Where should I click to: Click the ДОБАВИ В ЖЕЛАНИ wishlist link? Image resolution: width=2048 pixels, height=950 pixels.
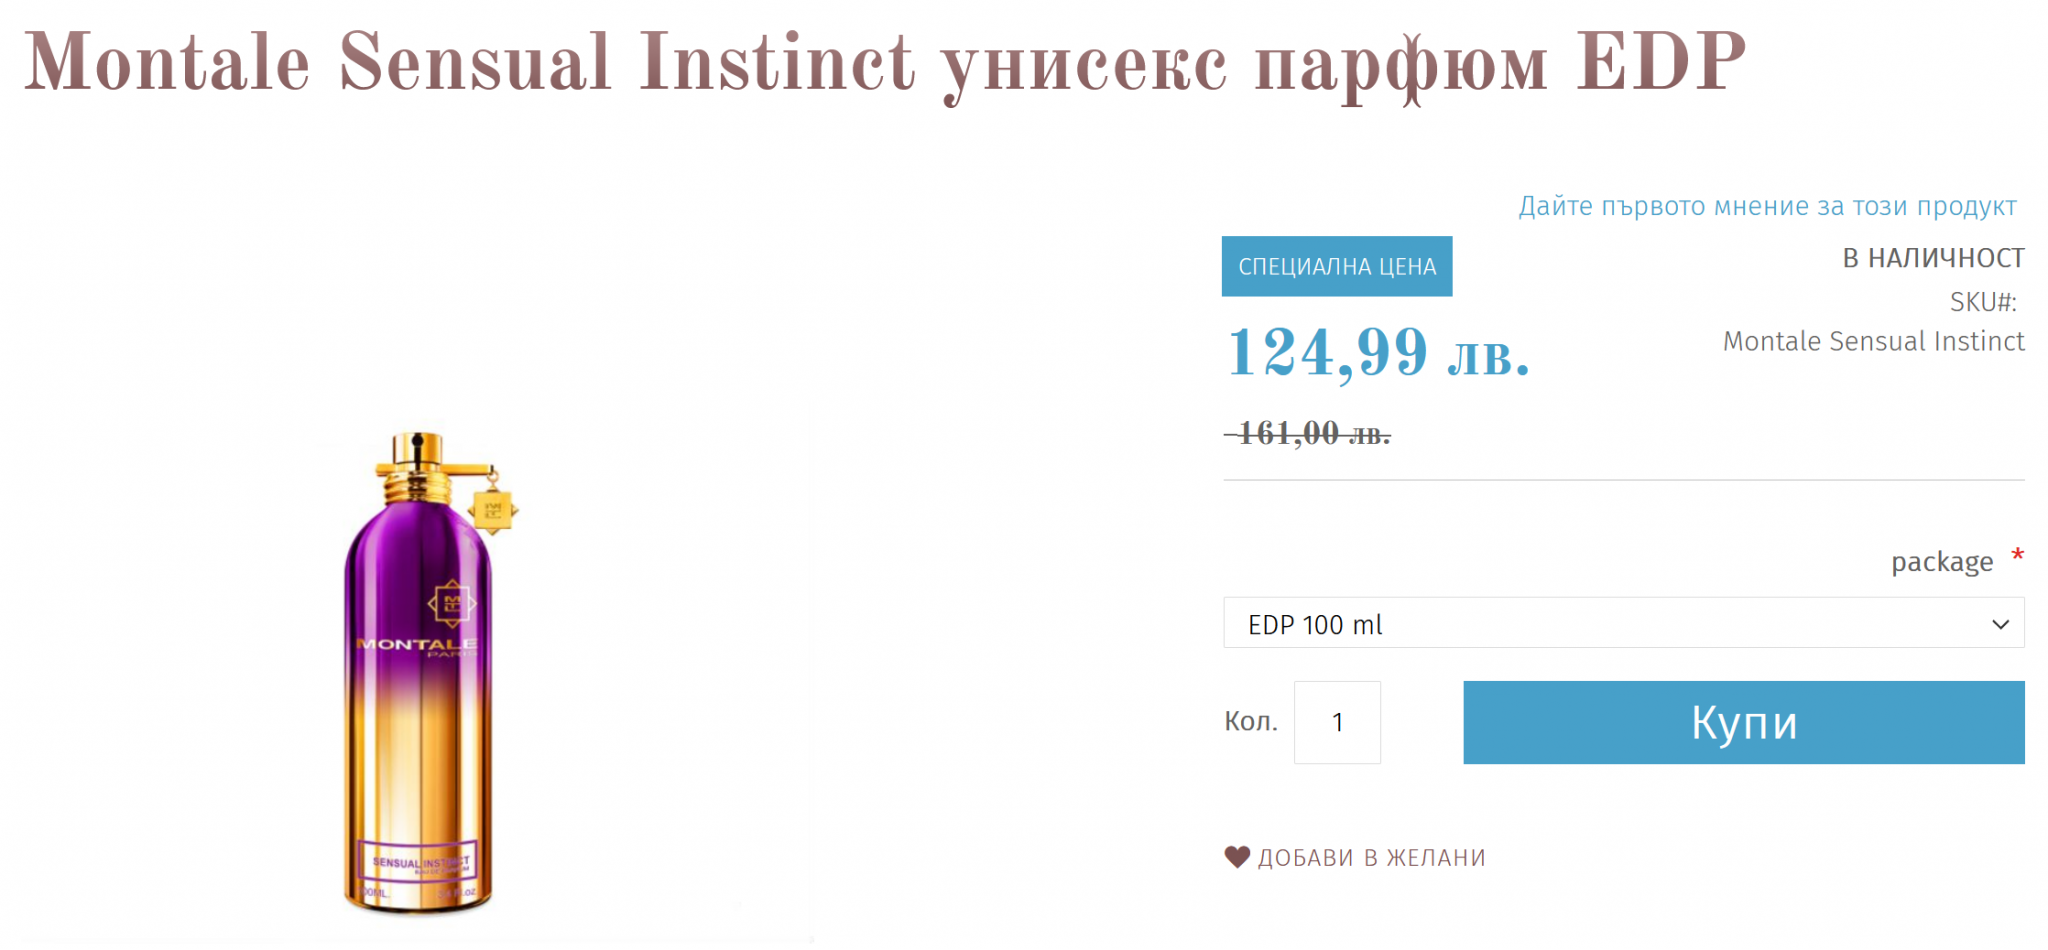pyautogui.click(x=1371, y=858)
